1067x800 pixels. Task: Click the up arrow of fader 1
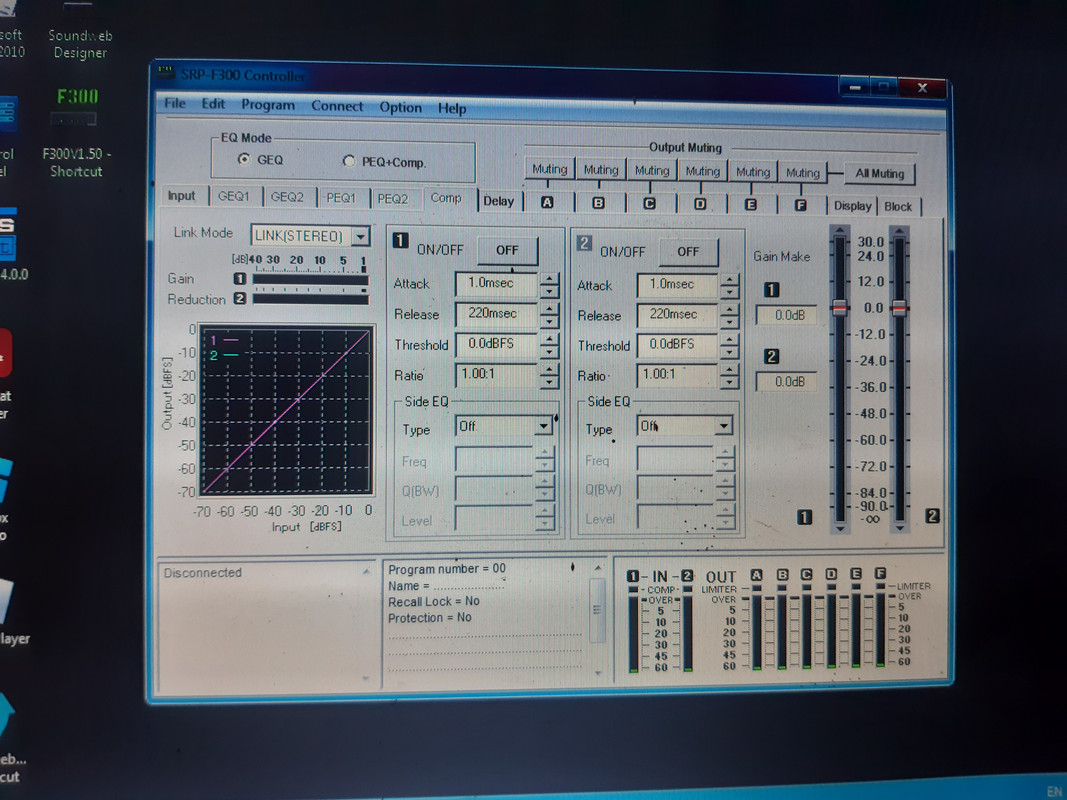tap(840, 231)
